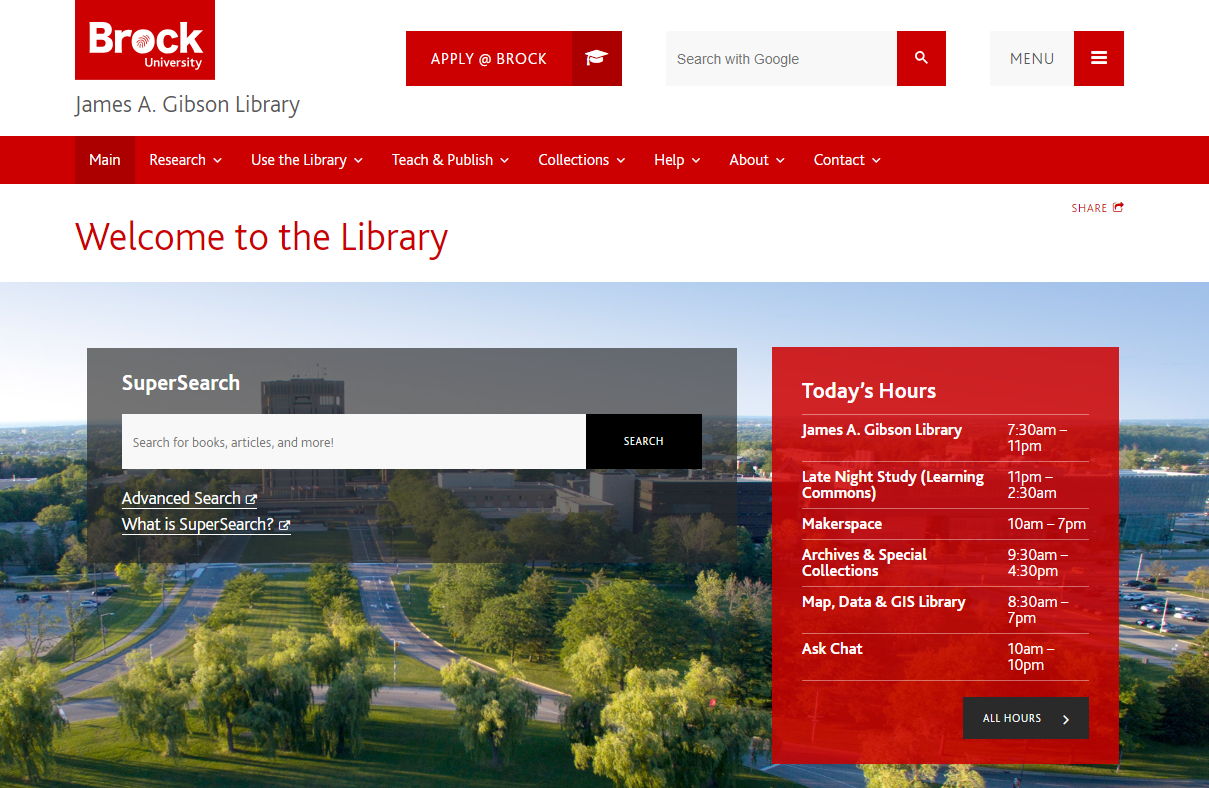This screenshot has width=1209, height=788.
Task: Click the SHARE link
Action: coord(1097,208)
